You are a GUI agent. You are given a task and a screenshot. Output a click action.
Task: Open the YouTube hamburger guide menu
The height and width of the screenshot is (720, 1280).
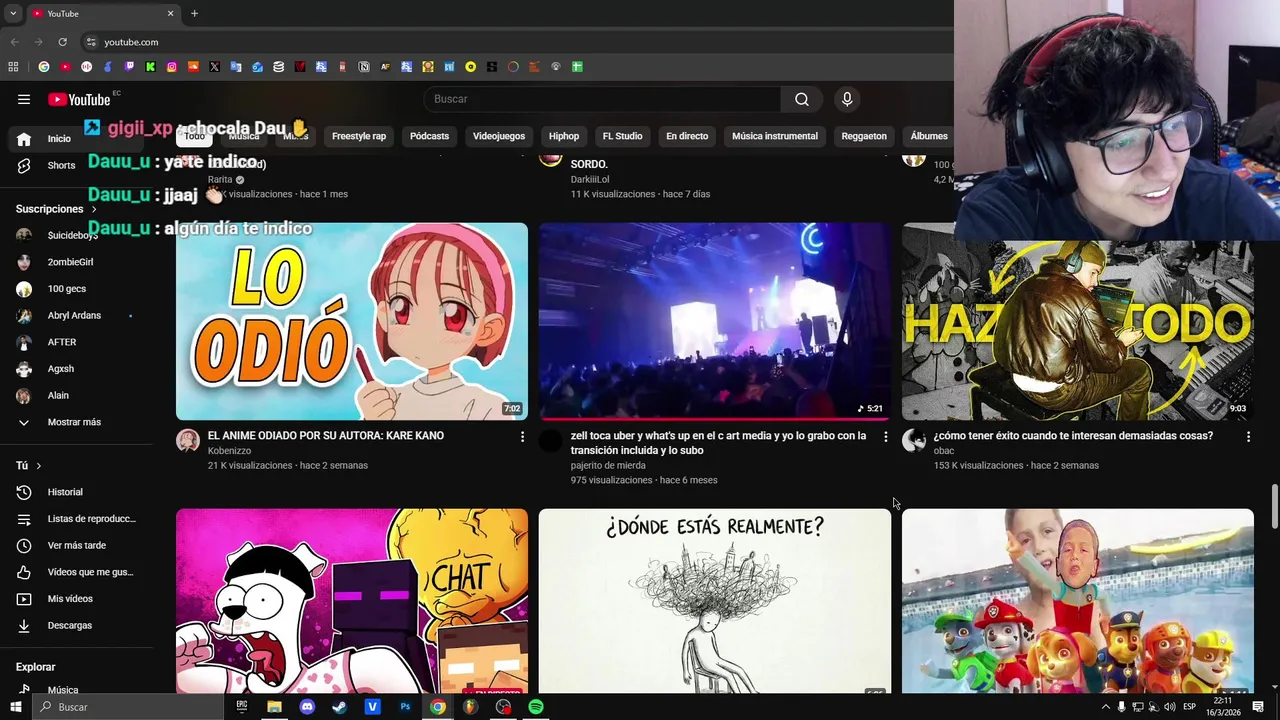(x=24, y=99)
